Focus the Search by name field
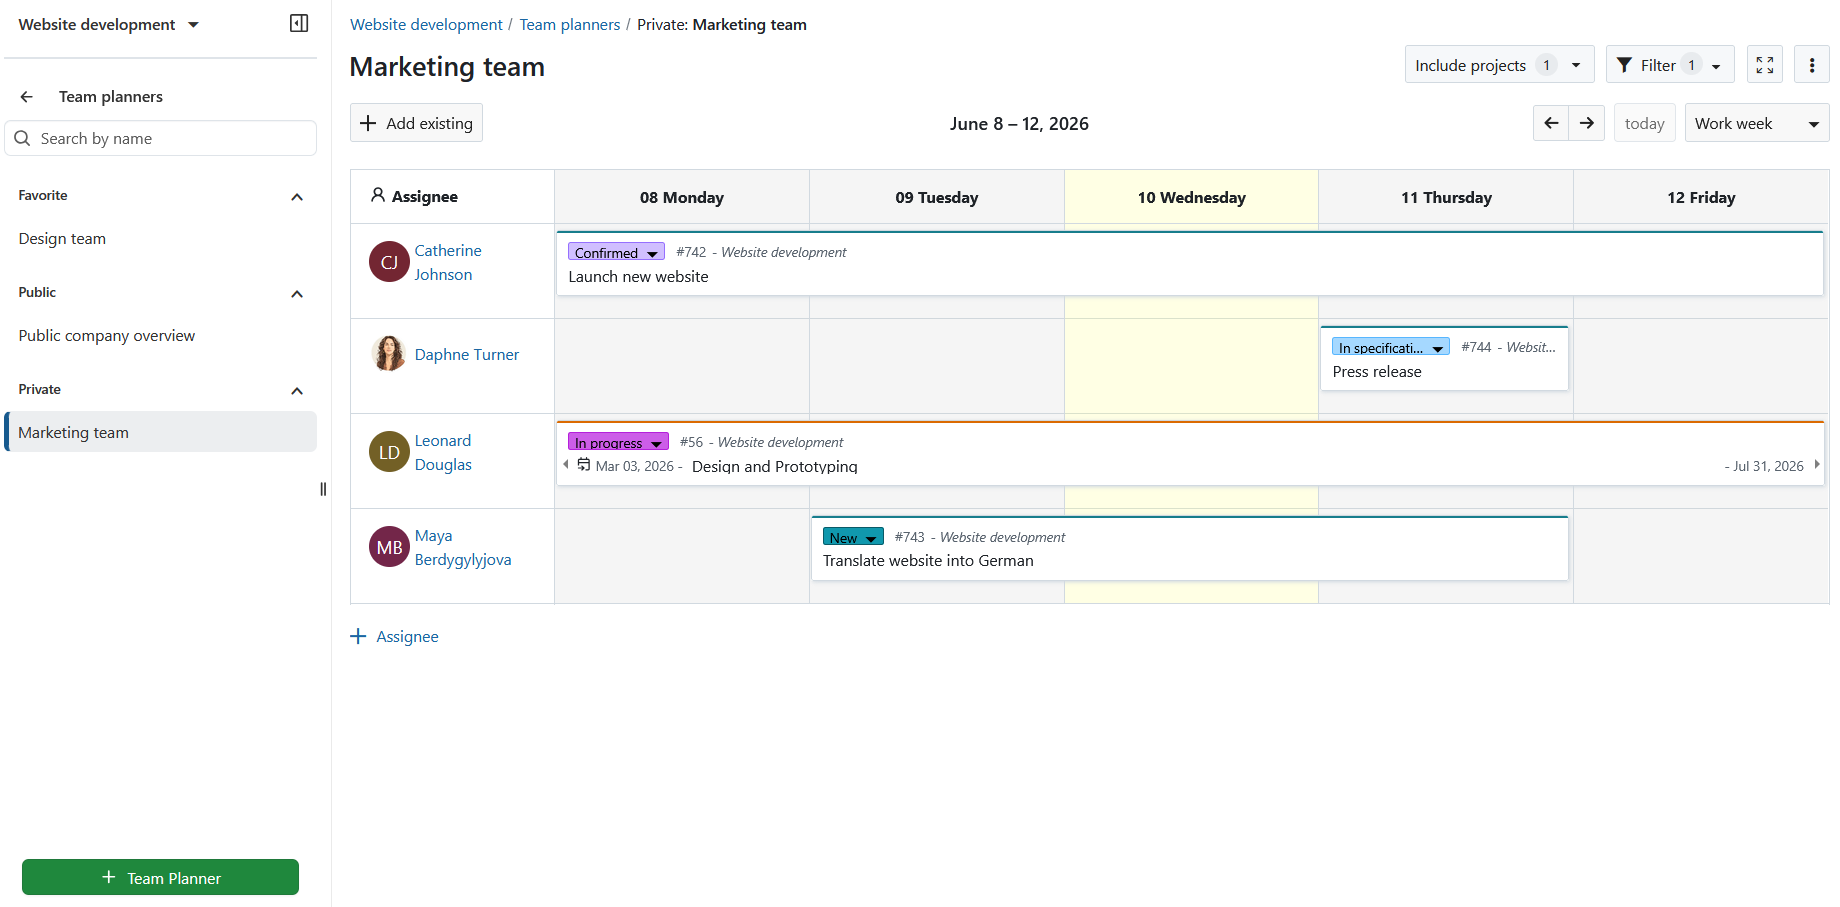1840x907 pixels. coord(161,138)
